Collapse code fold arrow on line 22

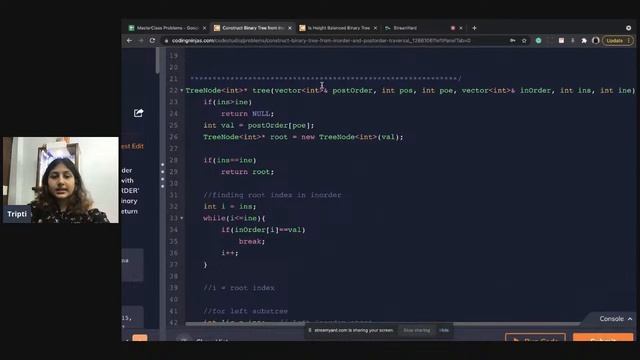point(182,90)
